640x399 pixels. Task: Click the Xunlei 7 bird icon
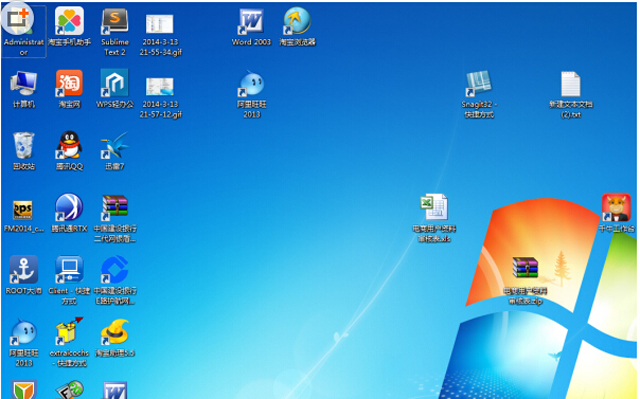pyautogui.click(x=115, y=145)
